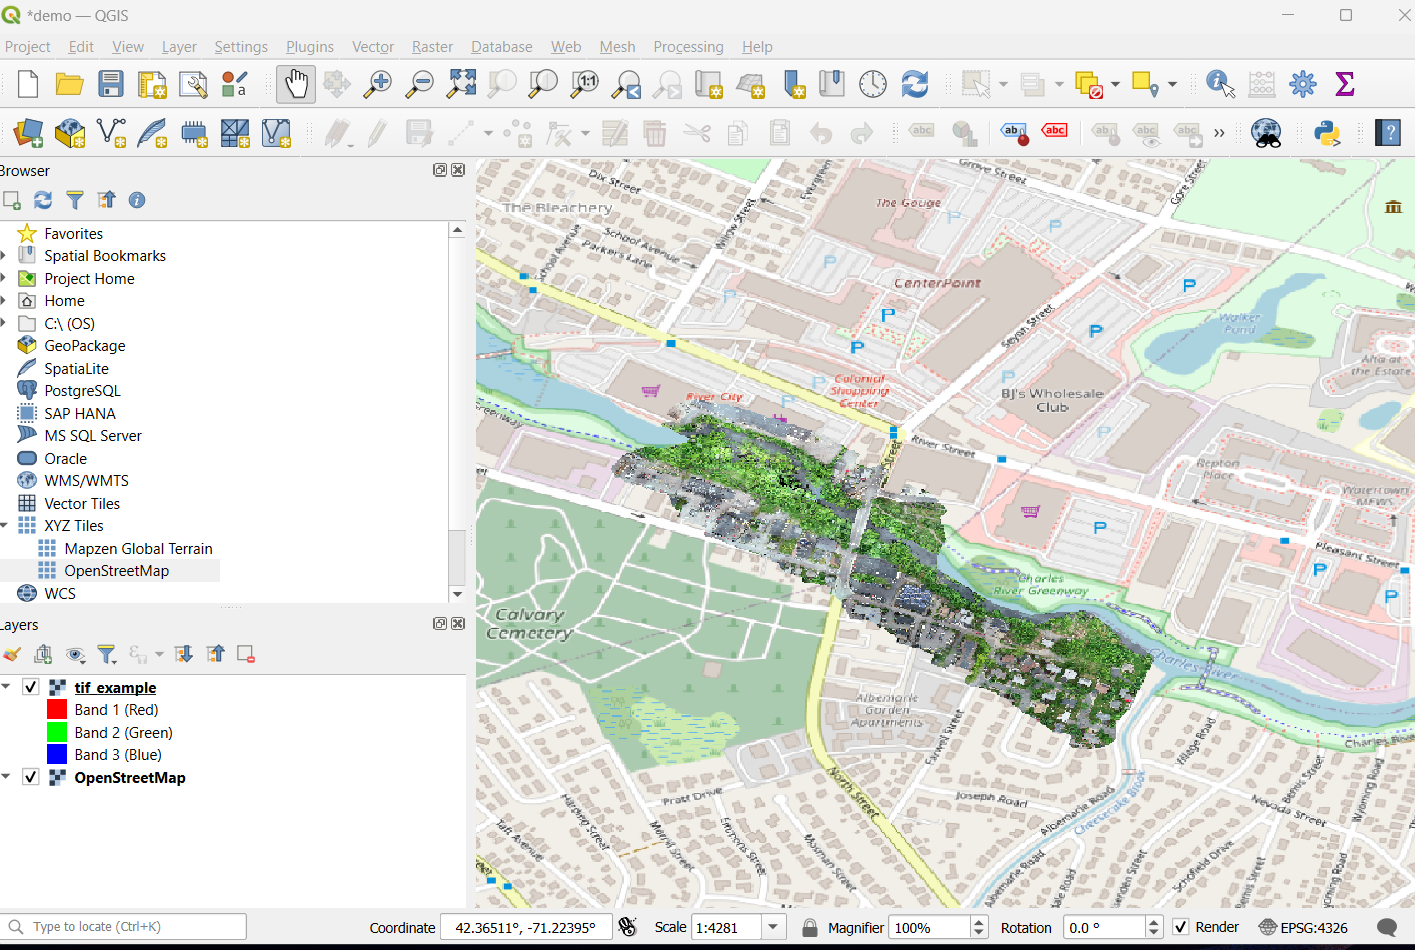This screenshot has height=950, width=1415.
Task: Click the Band 2 (Green) color swatch
Action: (57, 732)
